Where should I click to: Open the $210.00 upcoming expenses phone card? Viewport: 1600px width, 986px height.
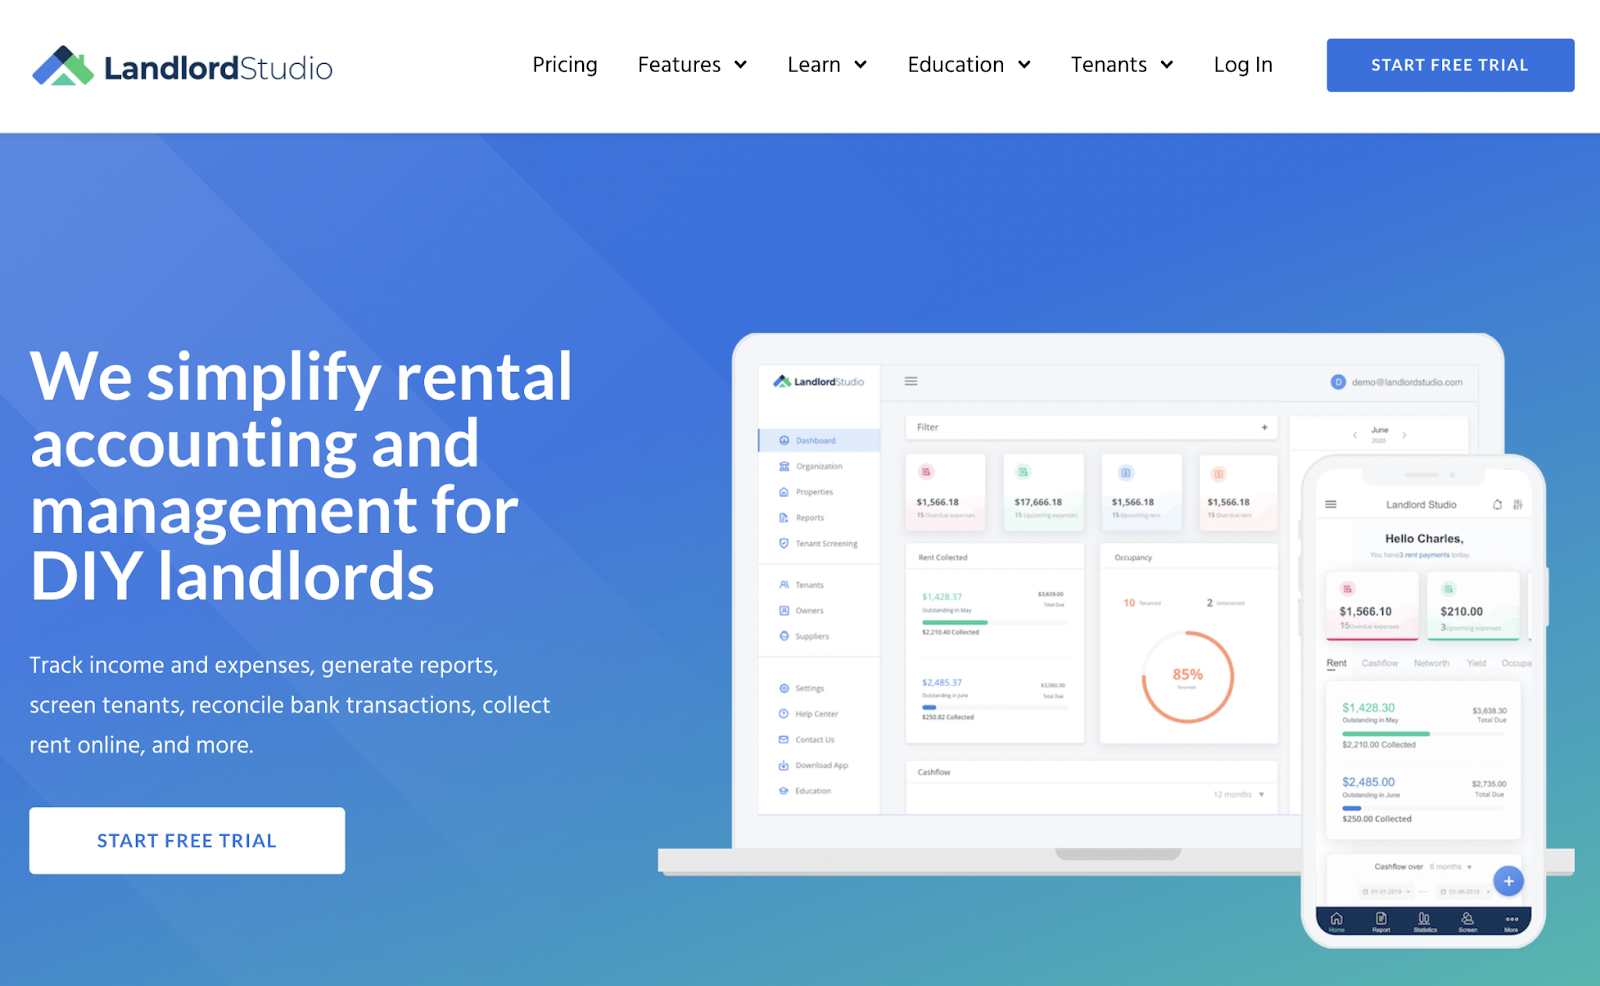coord(1473,606)
